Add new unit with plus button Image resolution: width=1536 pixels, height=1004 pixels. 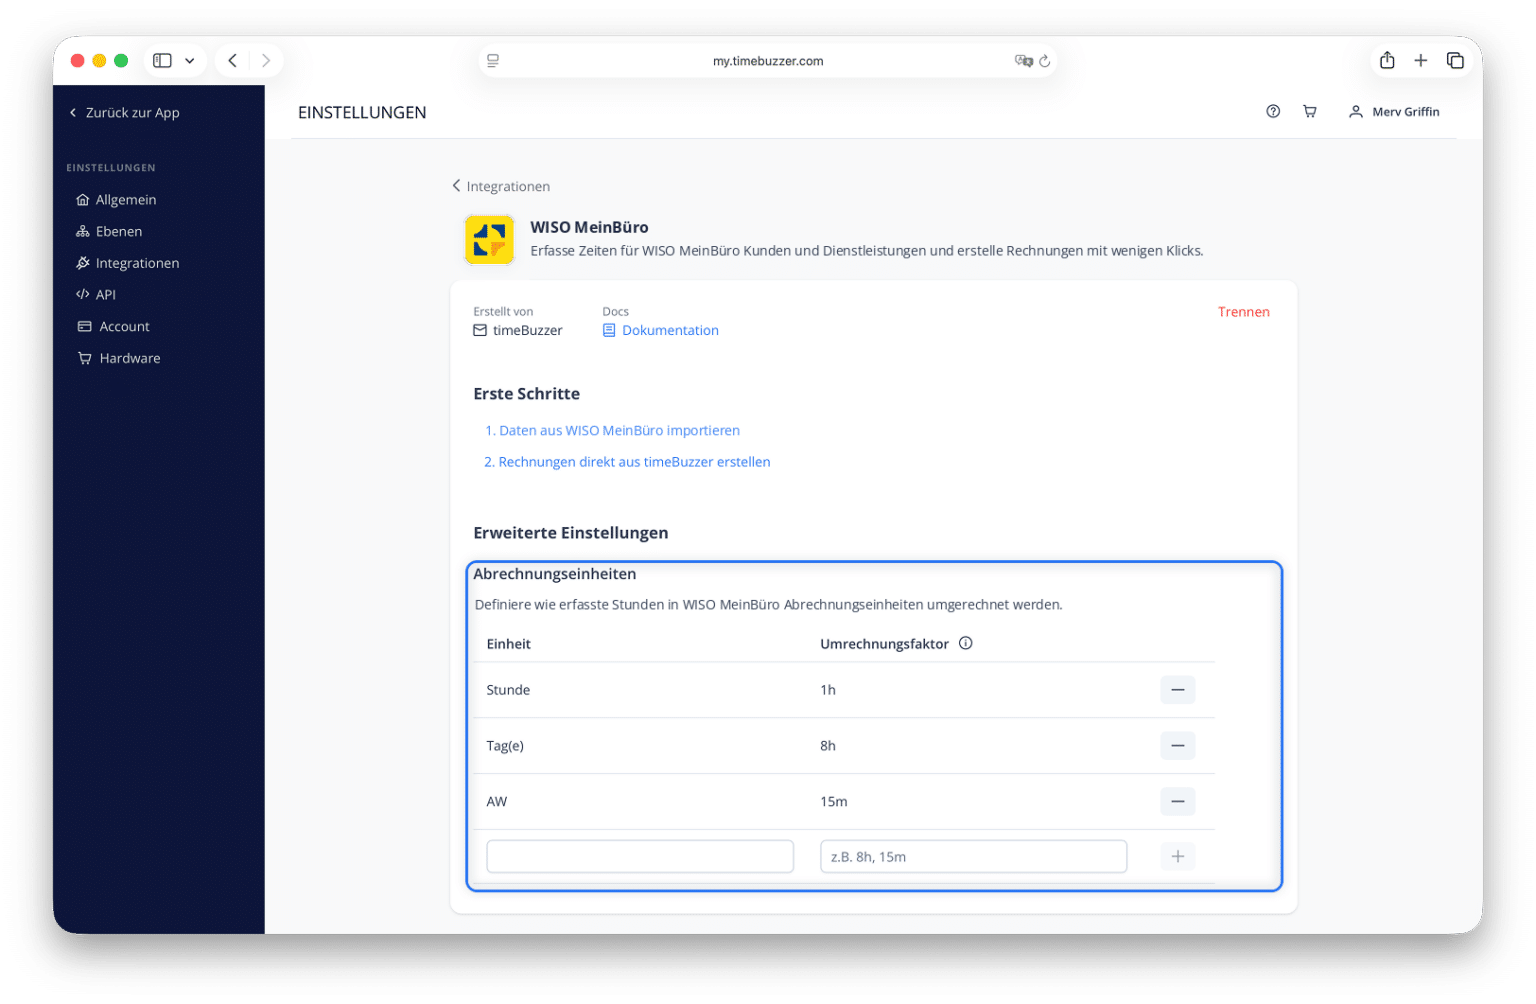1178,857
